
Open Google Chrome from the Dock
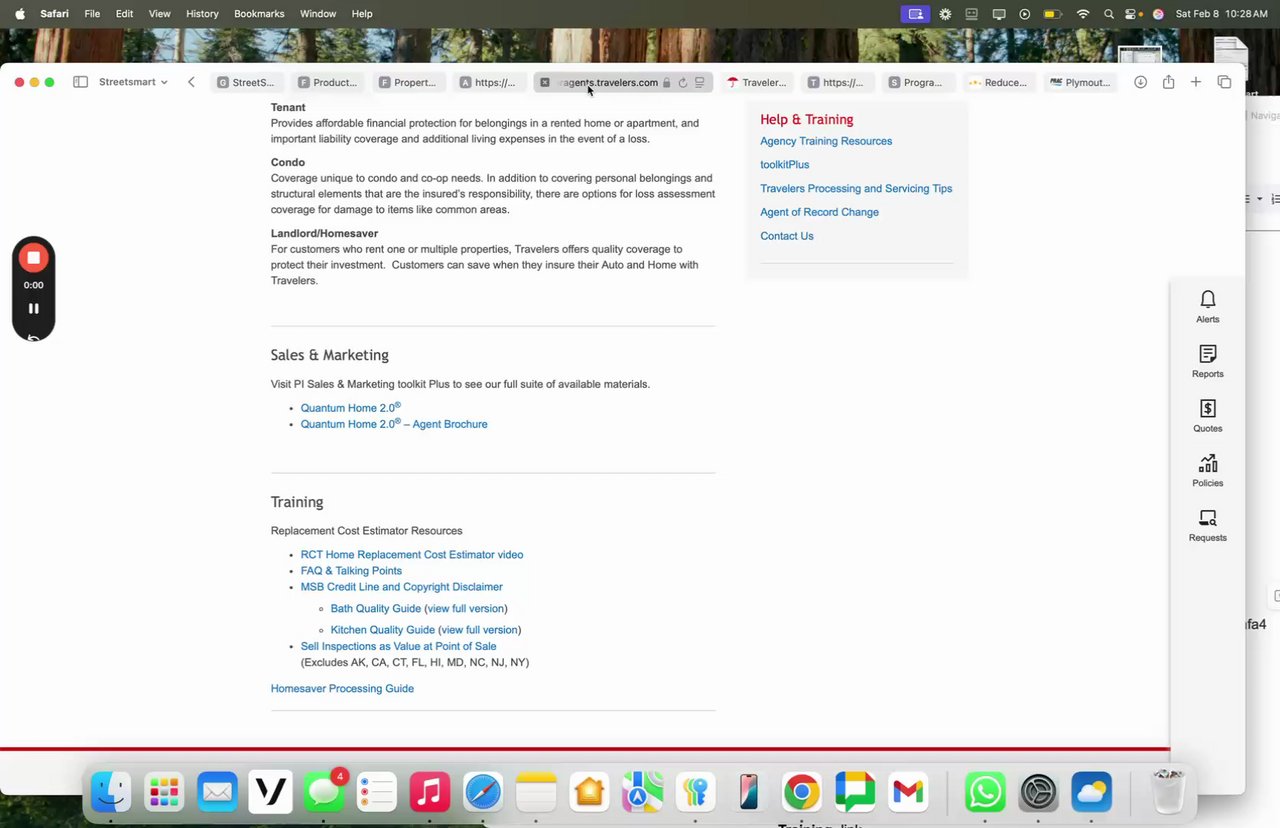point(801,793)
